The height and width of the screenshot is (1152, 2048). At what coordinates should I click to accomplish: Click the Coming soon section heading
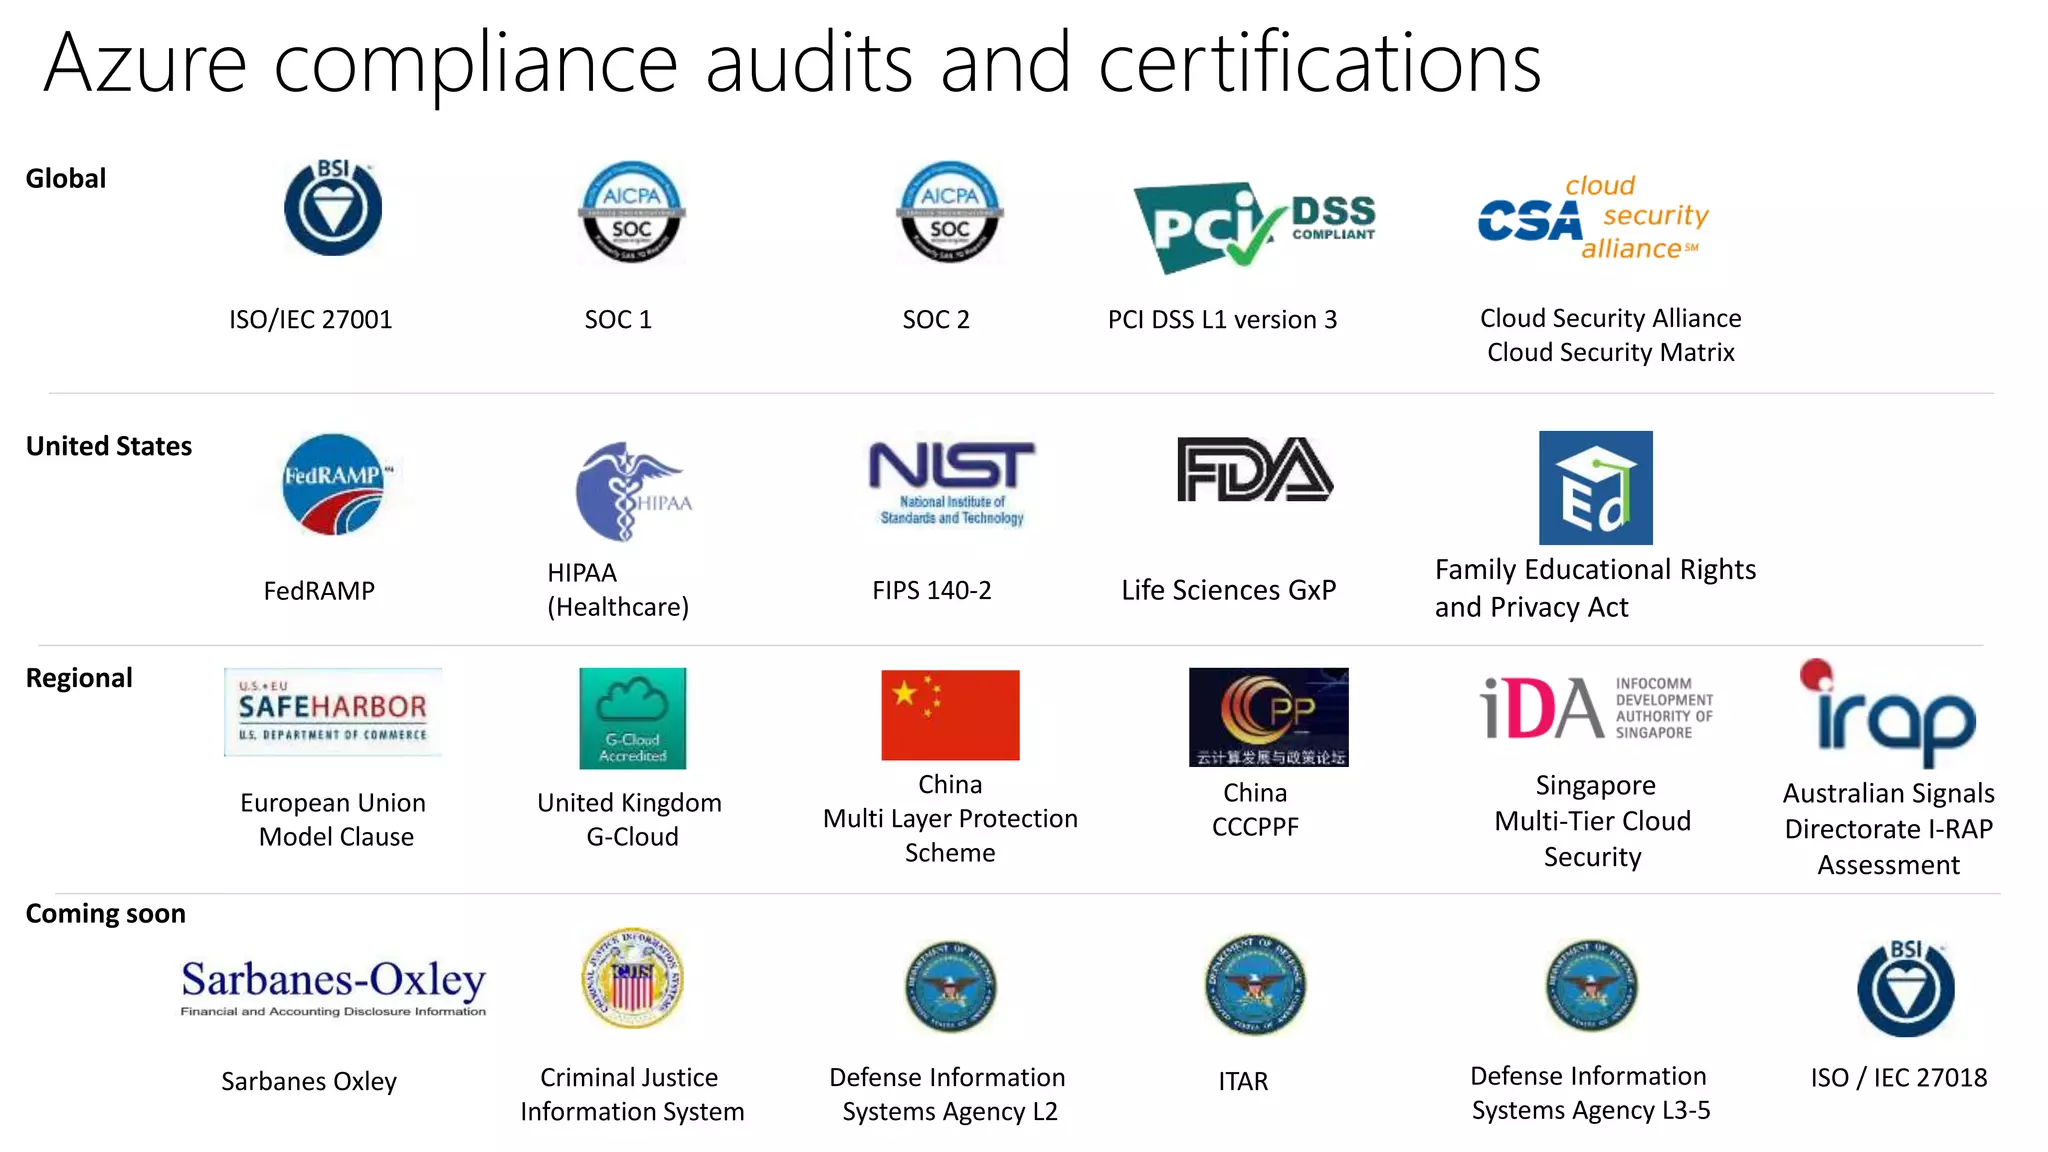pyautogui.click(x=105, y=914)
